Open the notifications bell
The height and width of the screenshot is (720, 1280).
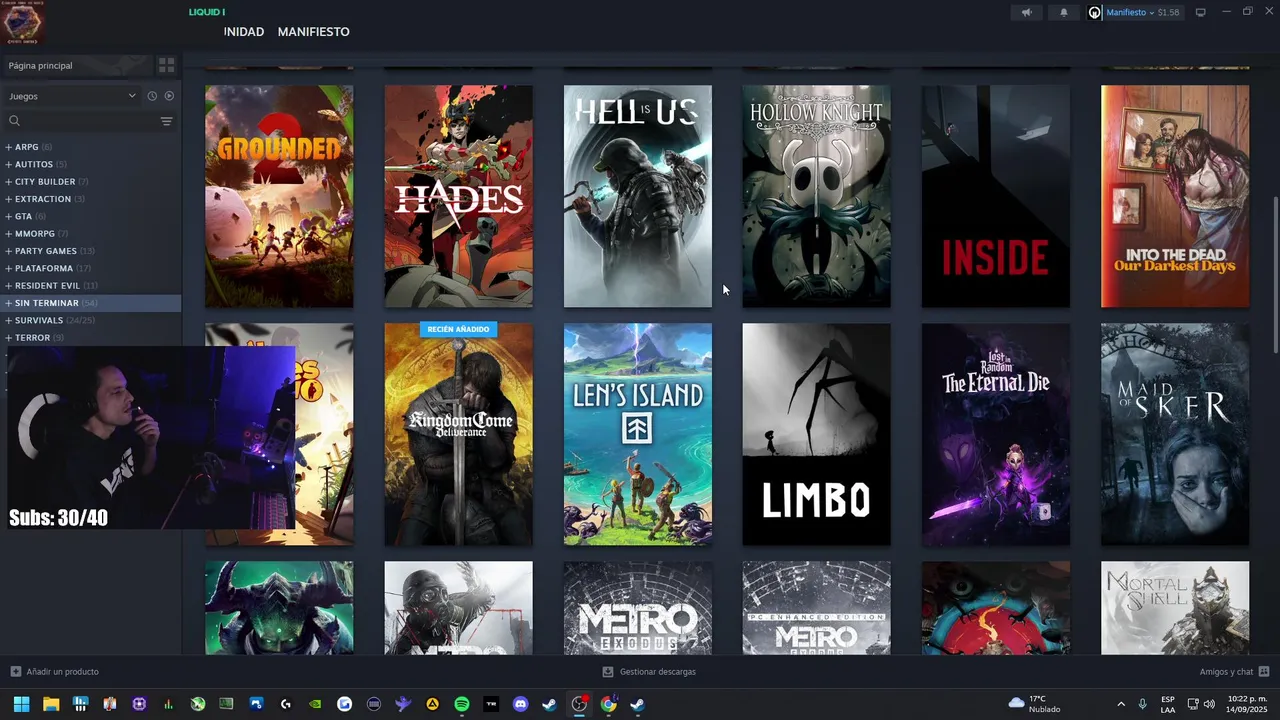point(1064,12)
